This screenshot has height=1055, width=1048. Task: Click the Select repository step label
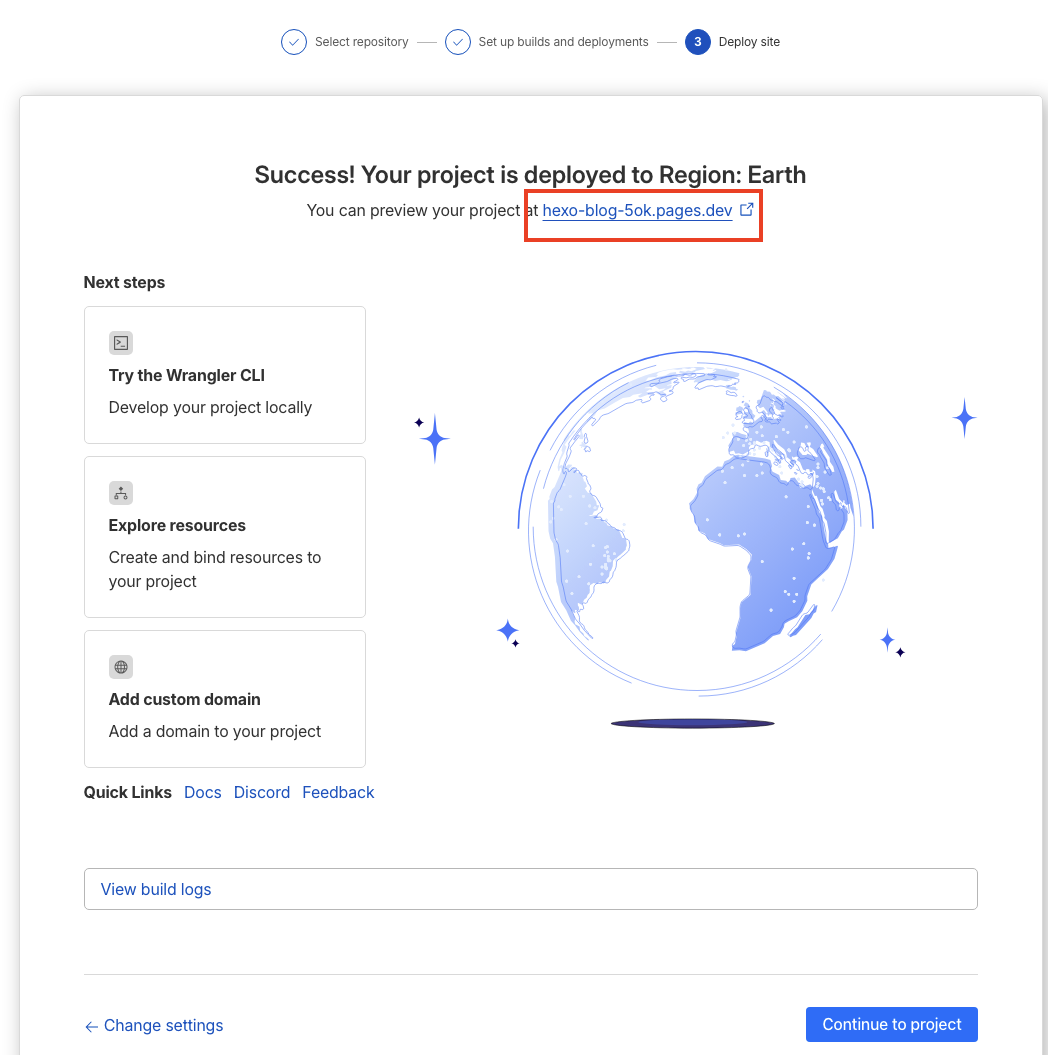[361, 42]
